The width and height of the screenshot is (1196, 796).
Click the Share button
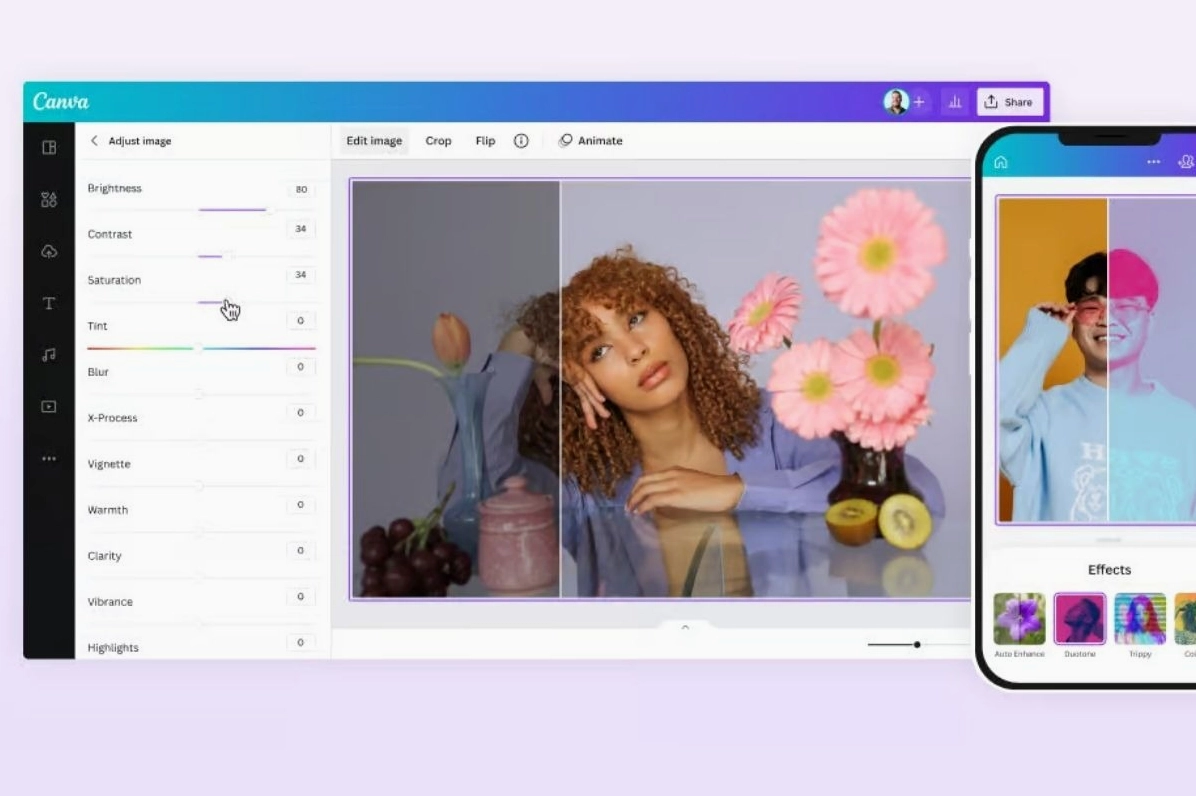(1009, 102)
